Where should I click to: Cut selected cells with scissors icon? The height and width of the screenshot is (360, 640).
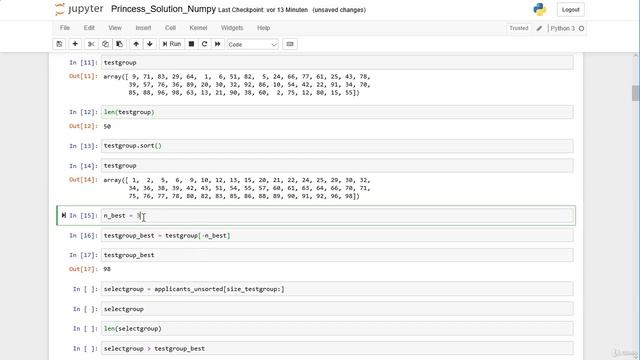(91, 44)
